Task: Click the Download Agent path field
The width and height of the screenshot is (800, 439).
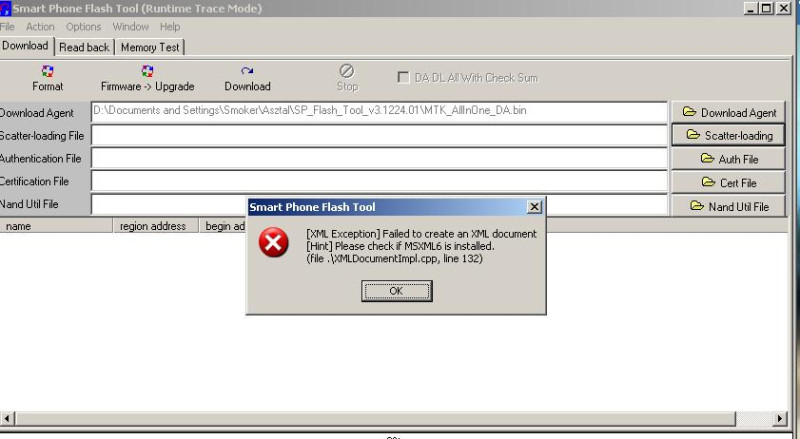Action: (x=379, y=112)
